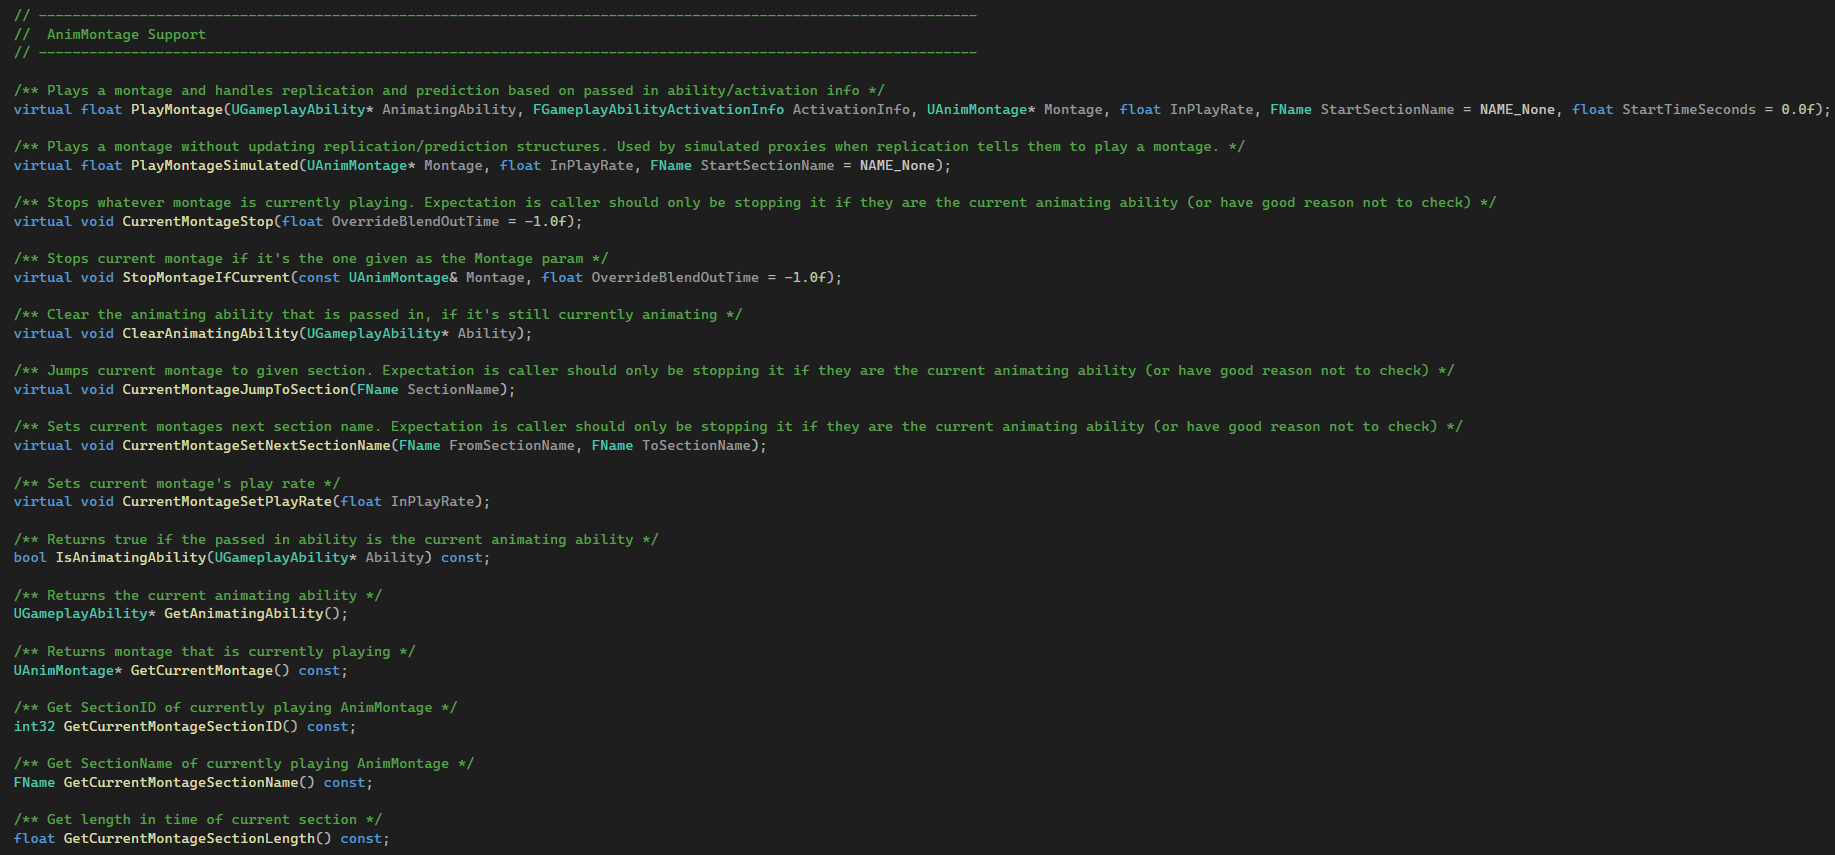
Task: Click the 0.0f default value
Action: coord(1797,109)
